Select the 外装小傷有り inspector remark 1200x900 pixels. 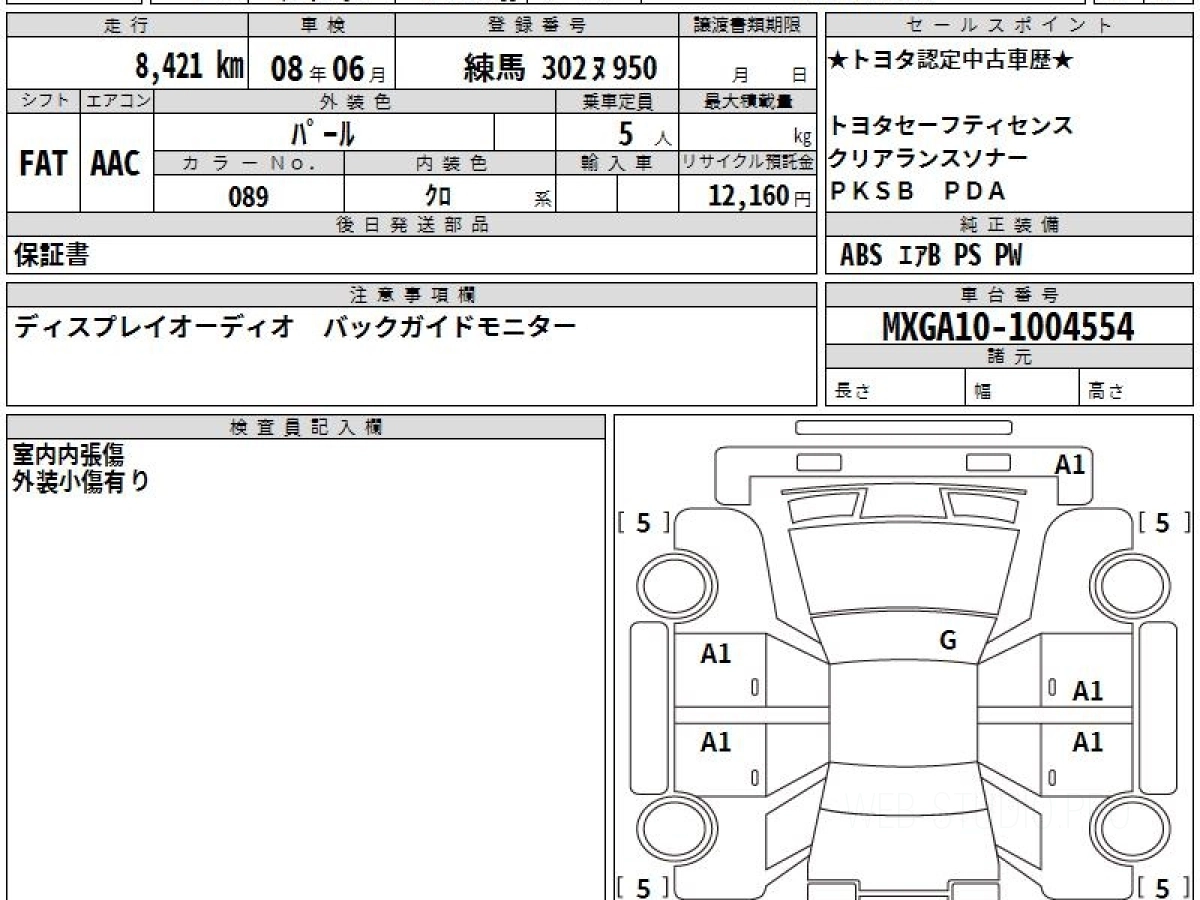pyautogui.click(x=81, y=481)
